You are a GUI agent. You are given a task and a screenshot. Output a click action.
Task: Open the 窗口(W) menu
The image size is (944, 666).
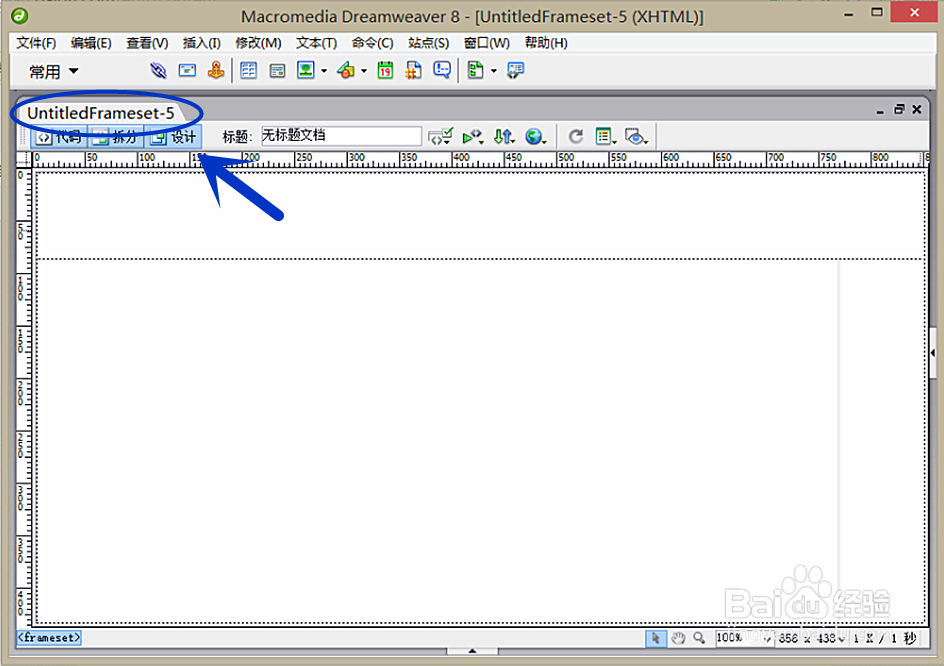tap(486, 43)
